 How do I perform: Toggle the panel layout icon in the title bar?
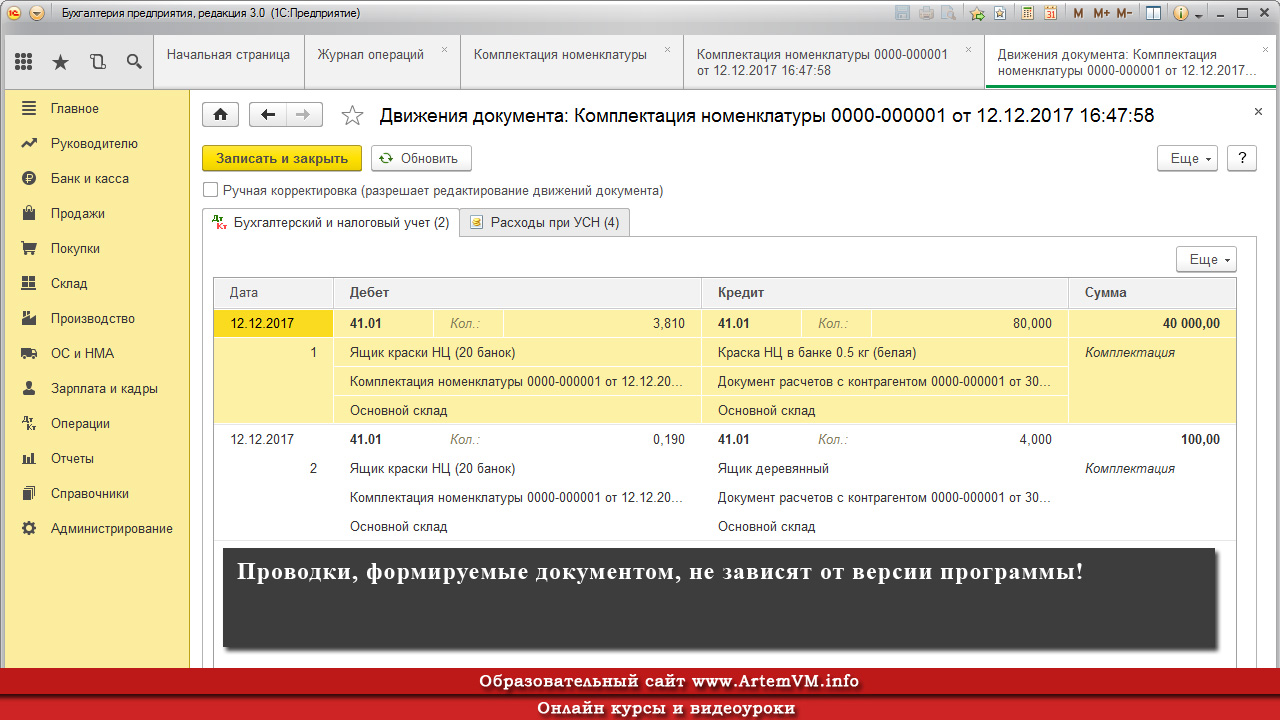[x=1153, y=13]
